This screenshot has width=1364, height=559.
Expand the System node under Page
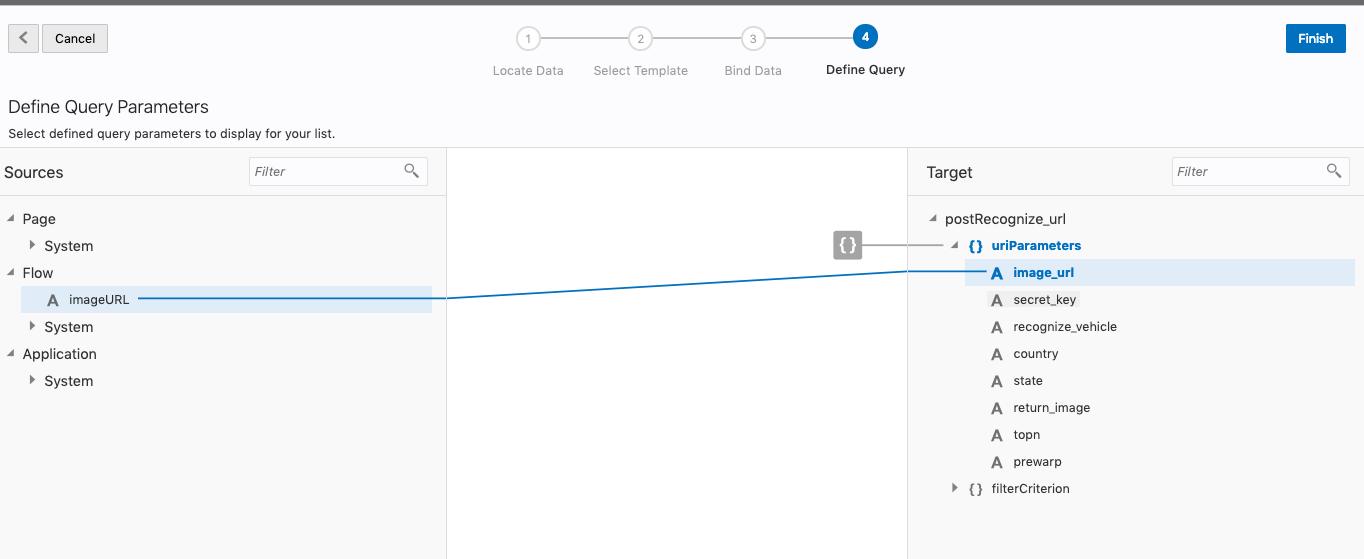pos(33,245)
